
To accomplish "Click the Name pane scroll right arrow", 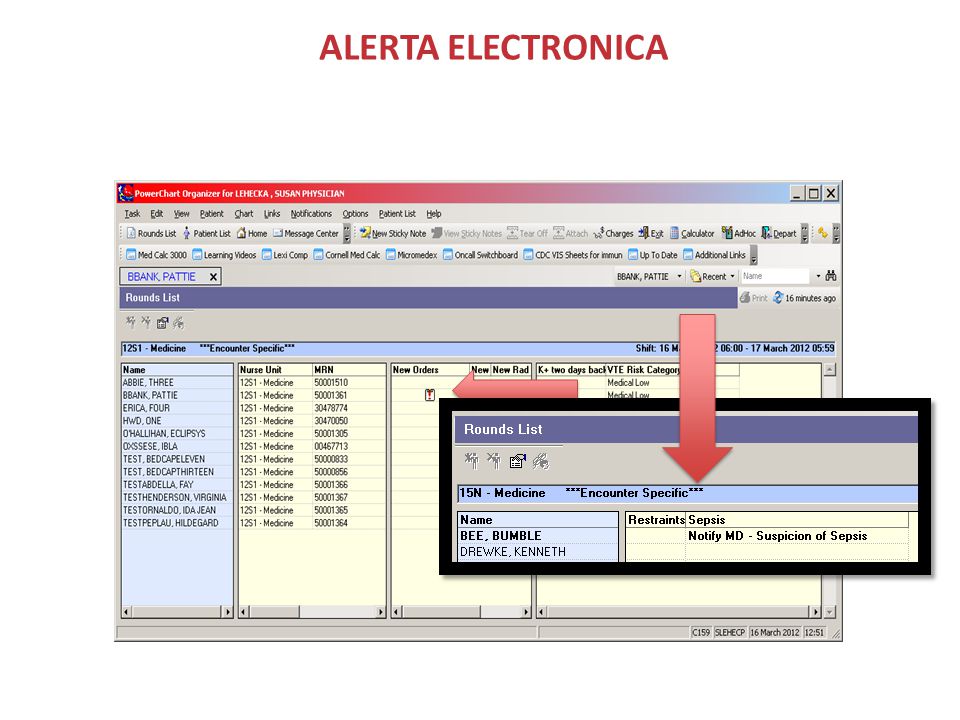I will point(228,612).
